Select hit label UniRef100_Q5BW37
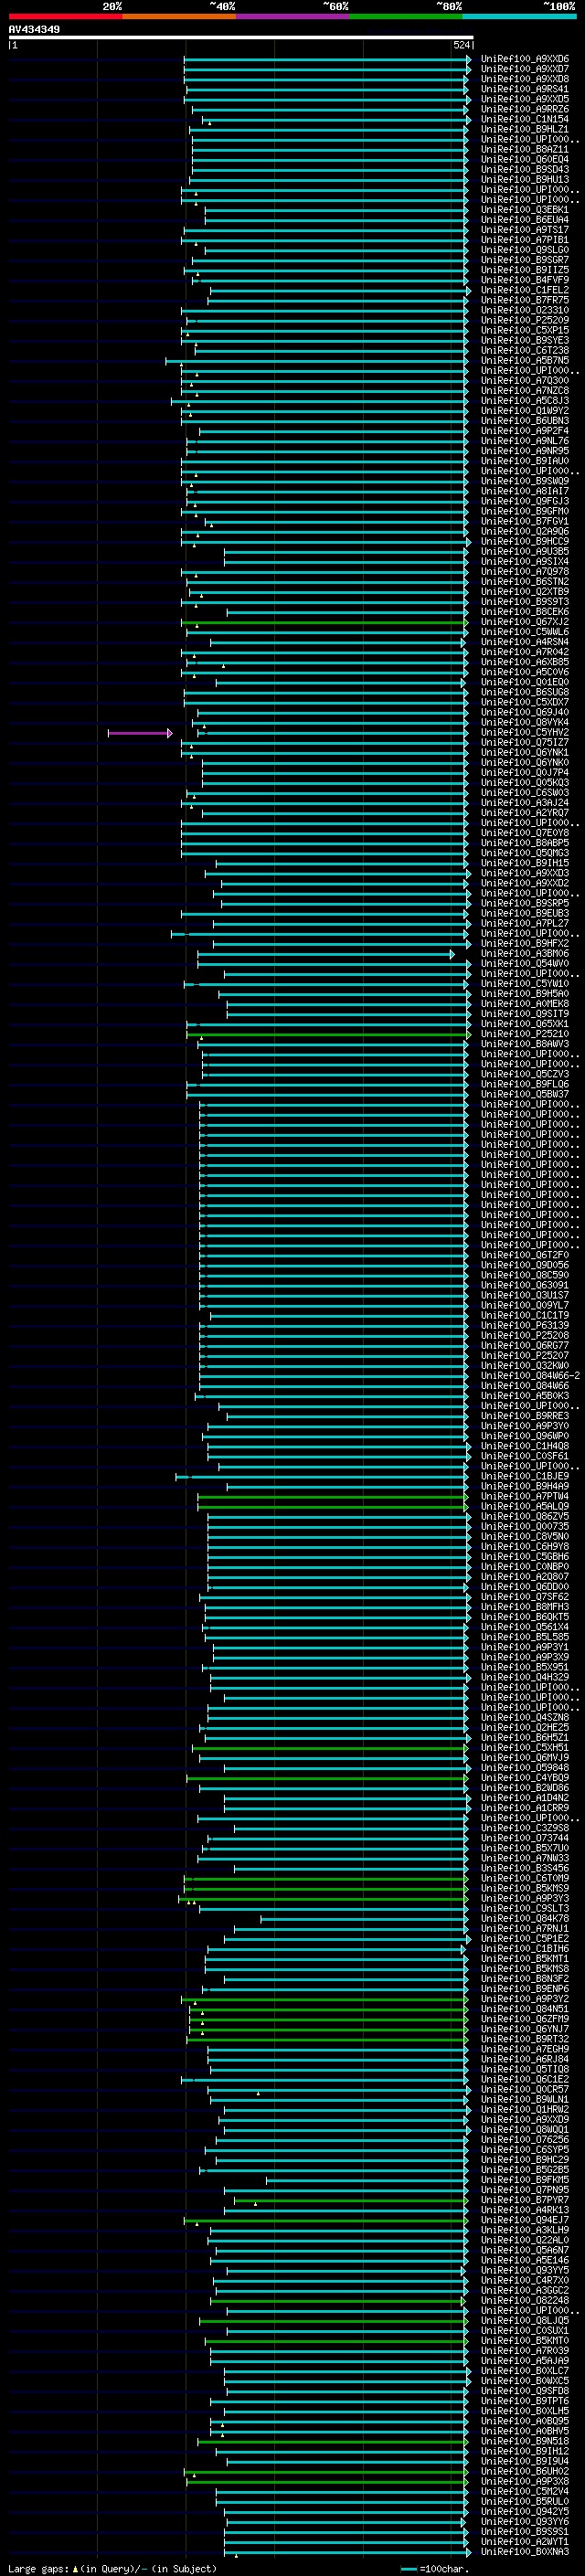This screenshot has height=2576, width=585. 525,1094
